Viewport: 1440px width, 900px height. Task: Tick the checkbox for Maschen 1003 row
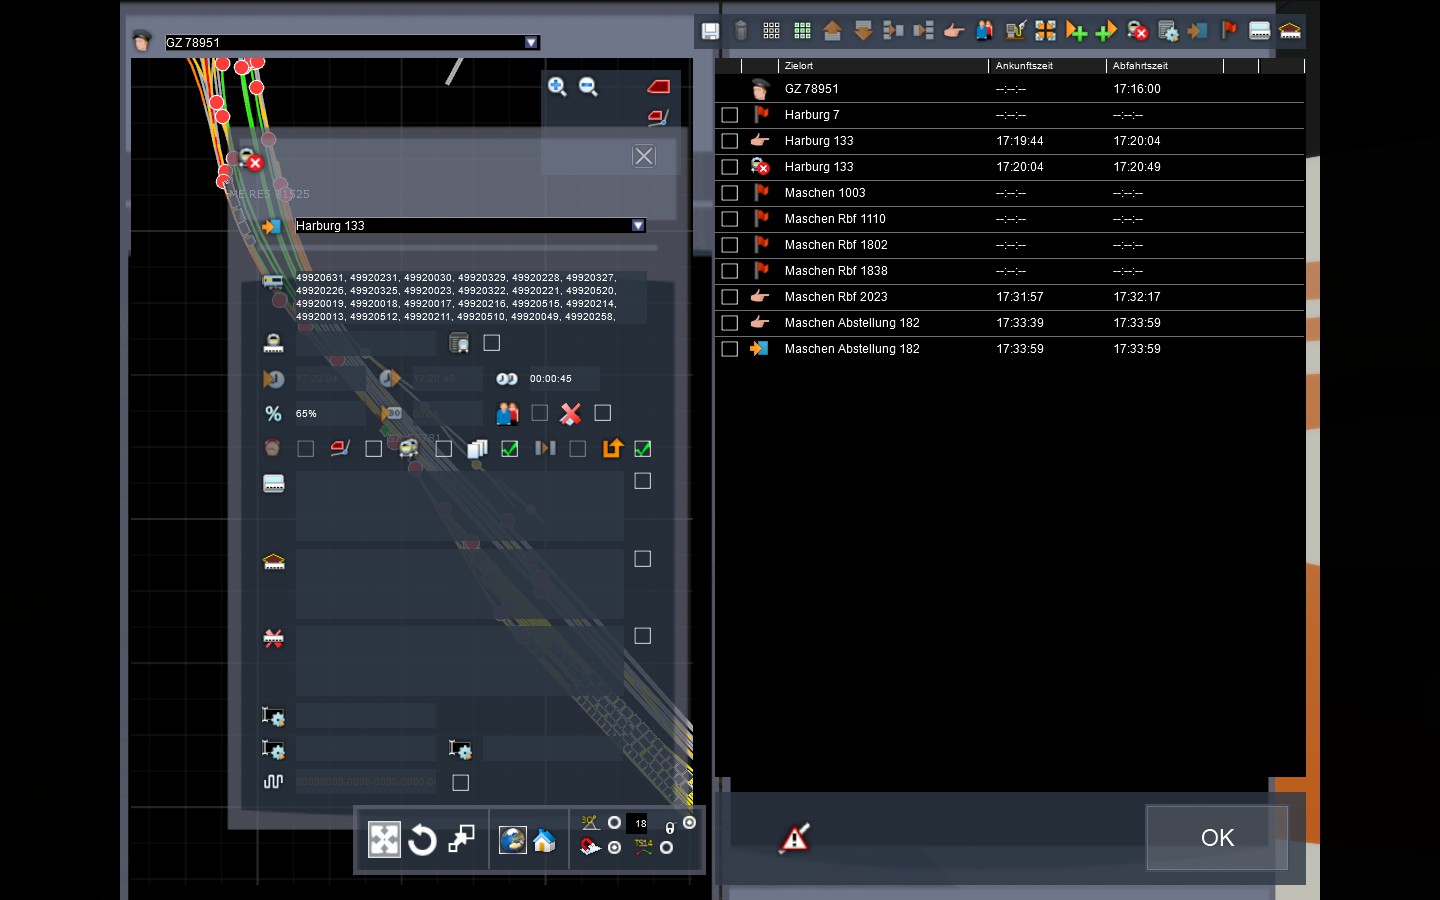coord(730,193)
